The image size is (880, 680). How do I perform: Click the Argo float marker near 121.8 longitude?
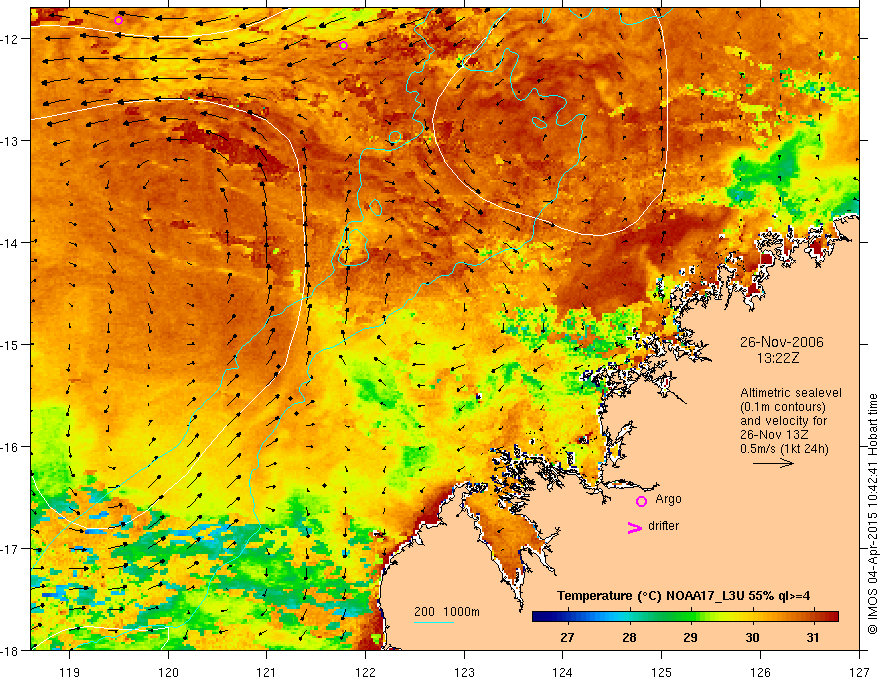pos(343,45)
